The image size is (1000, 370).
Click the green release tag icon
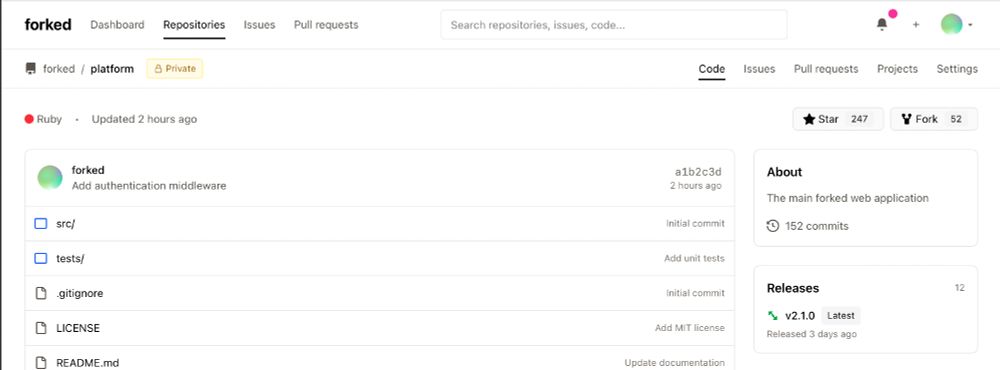pyautogui.click(x=773, y=315)
